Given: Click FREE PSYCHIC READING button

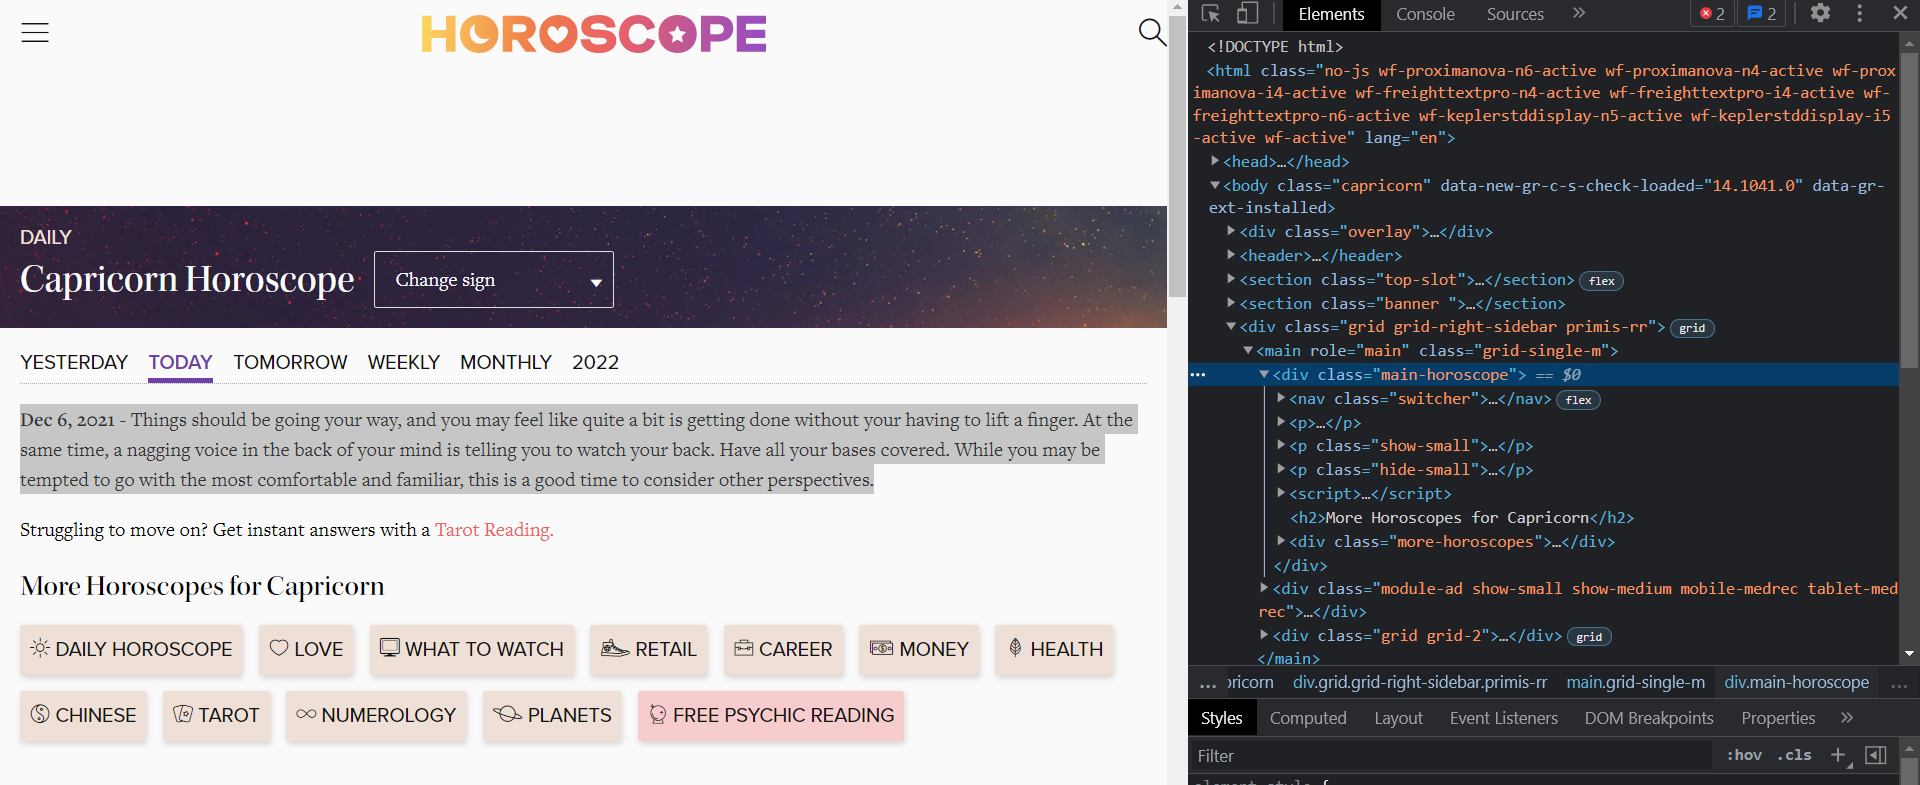Looking at the screenshot, I should (771, 715).
